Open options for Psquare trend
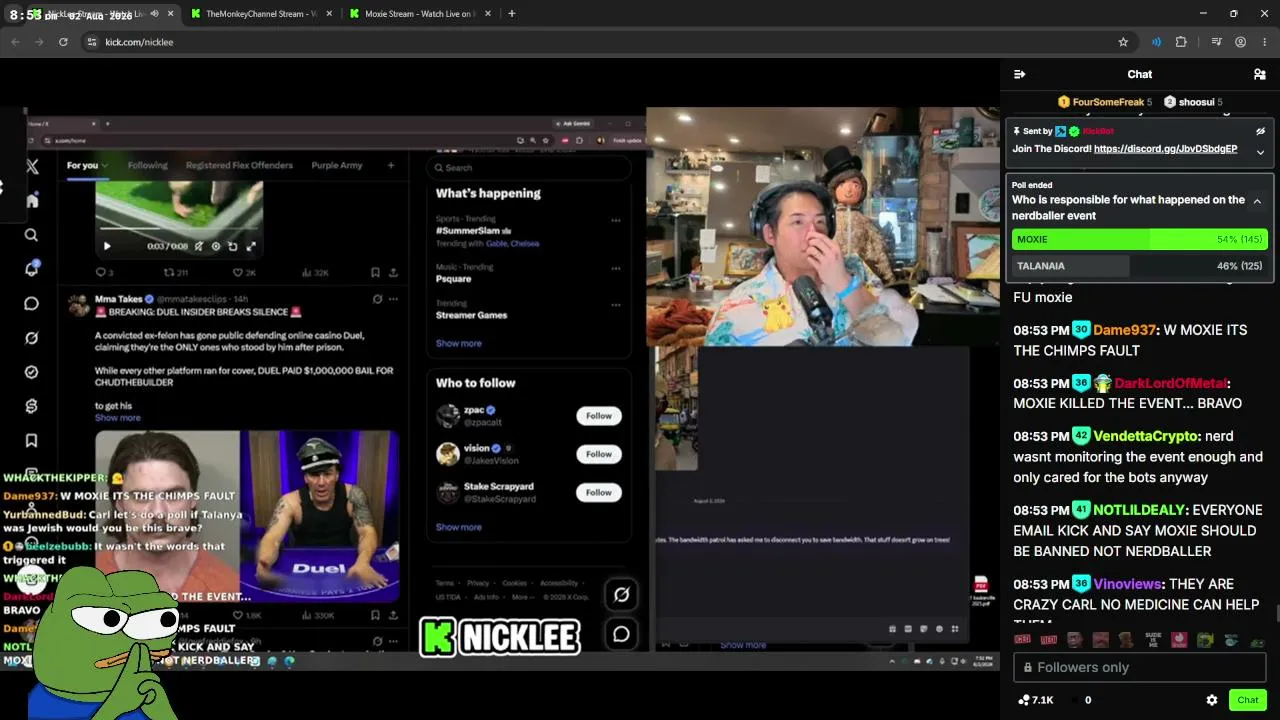 tap(616, 268)
